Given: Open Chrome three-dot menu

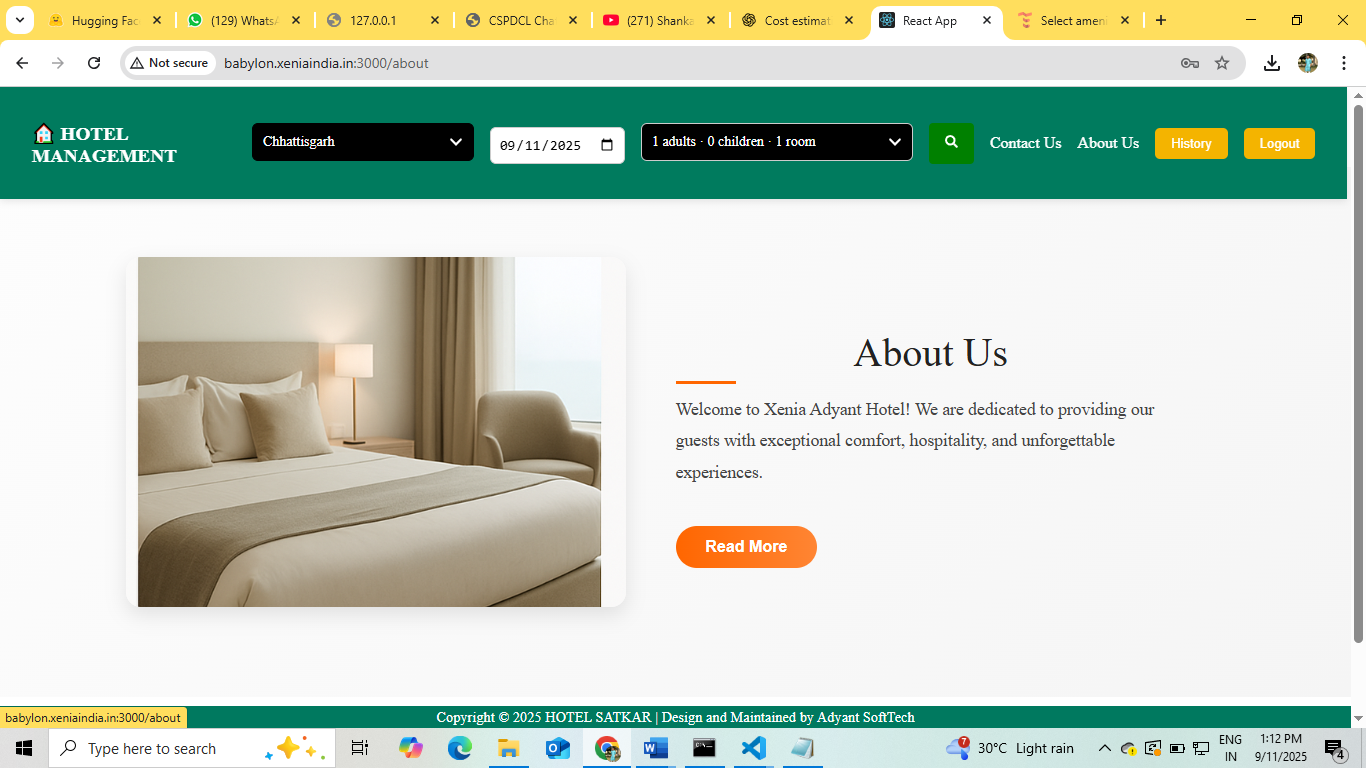Looking at the screenshot, I should 1344,63.
